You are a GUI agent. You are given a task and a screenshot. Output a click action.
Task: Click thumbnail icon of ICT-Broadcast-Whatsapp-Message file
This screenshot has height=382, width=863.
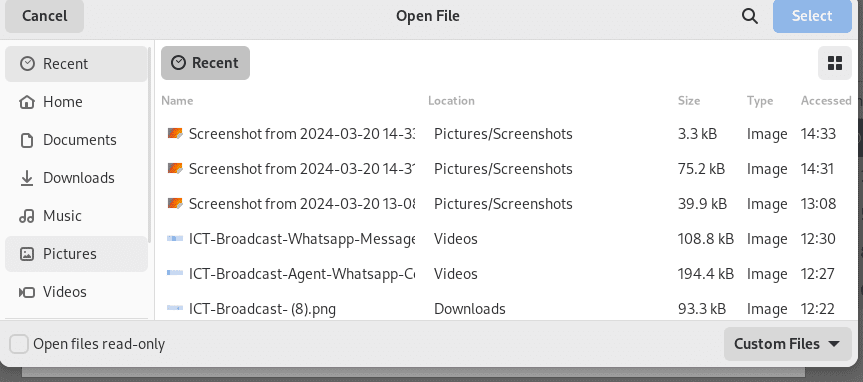[175, 238]
